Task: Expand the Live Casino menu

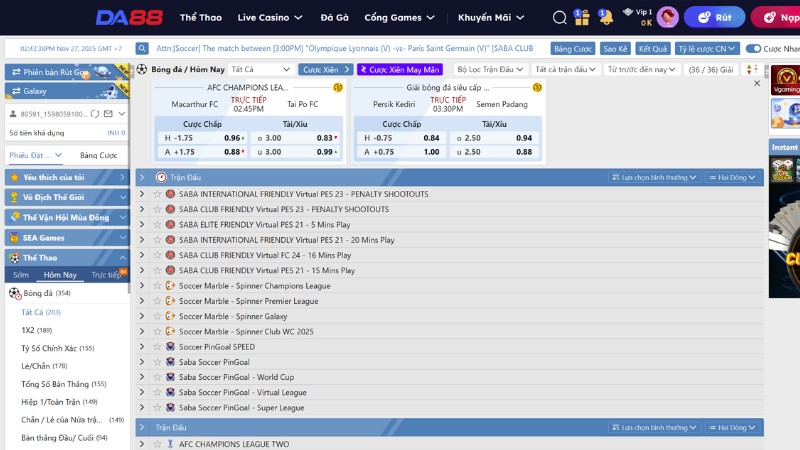Action: click(x=270, y=18)
